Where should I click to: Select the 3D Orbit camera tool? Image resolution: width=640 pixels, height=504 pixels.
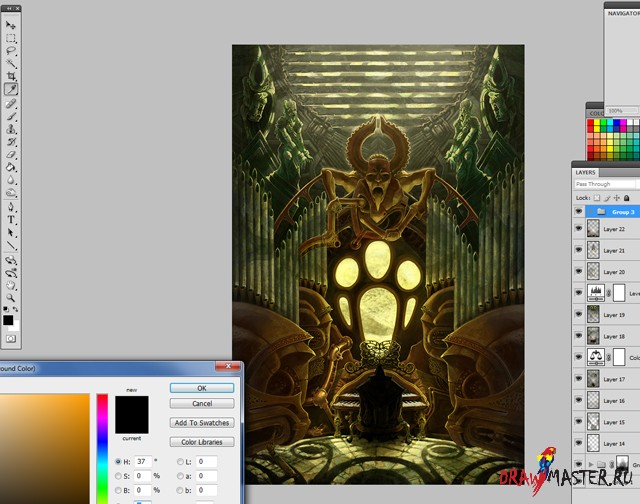point(11,273)
